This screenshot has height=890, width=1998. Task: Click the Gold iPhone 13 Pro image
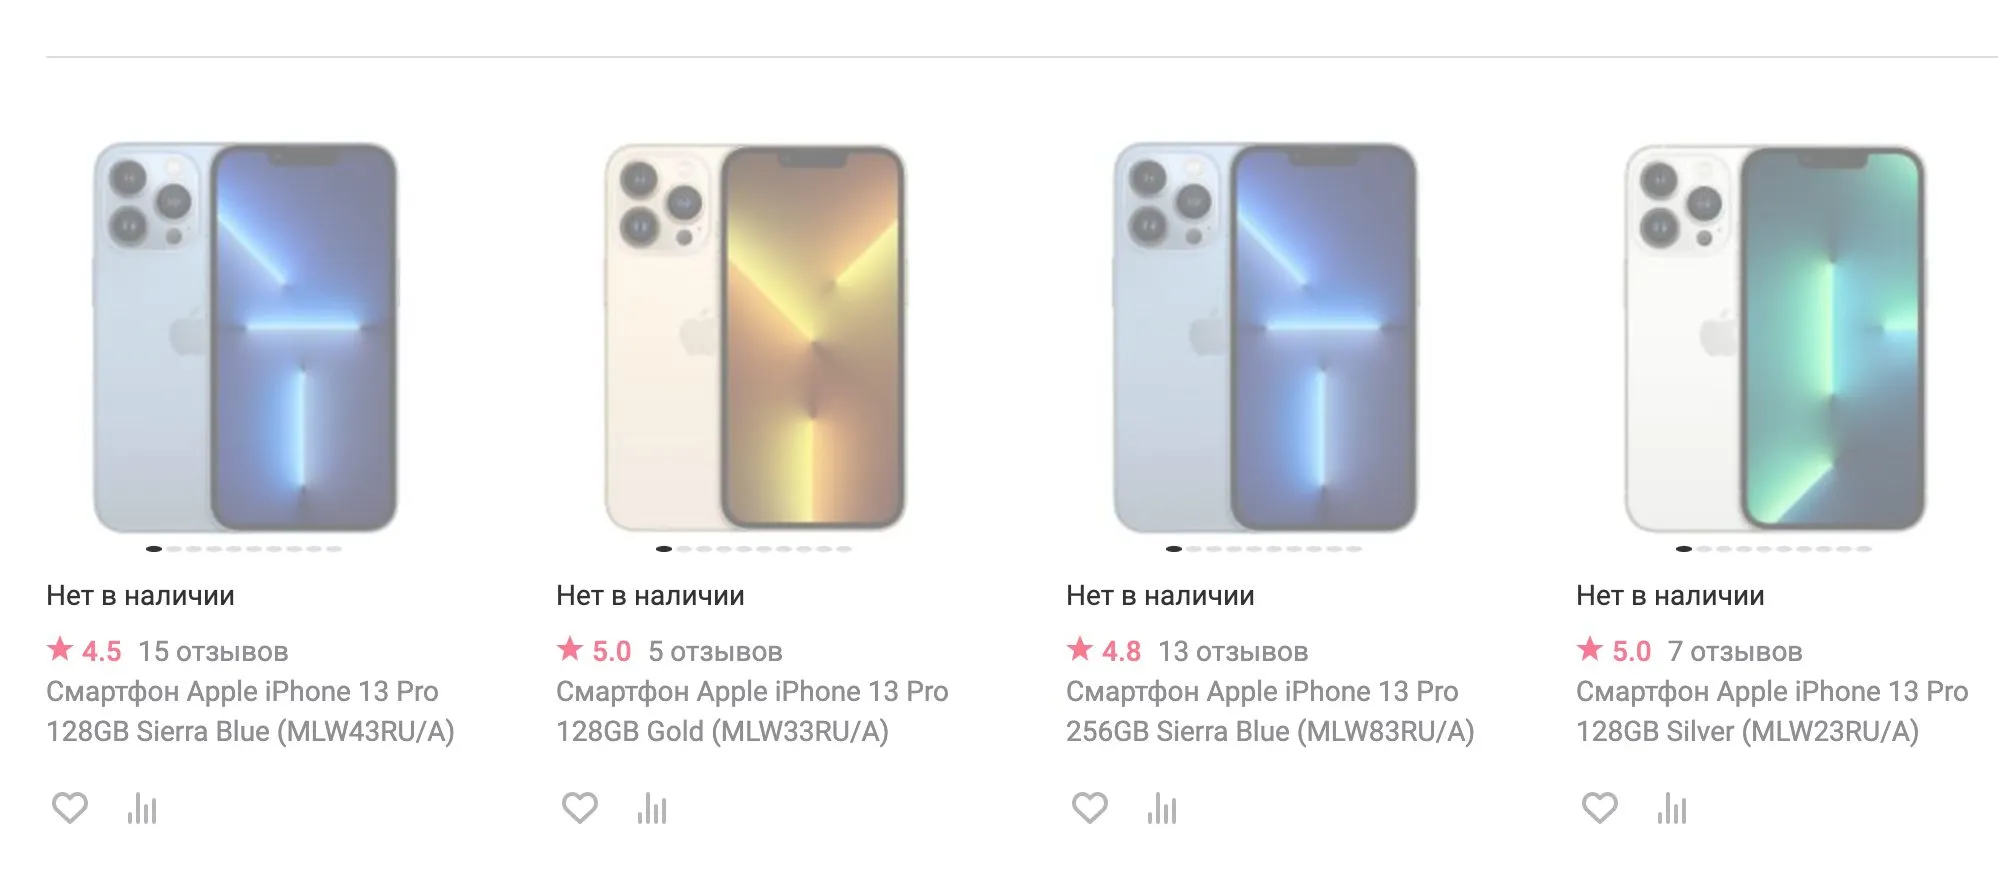pyautogui.click(x=755, y=337)
